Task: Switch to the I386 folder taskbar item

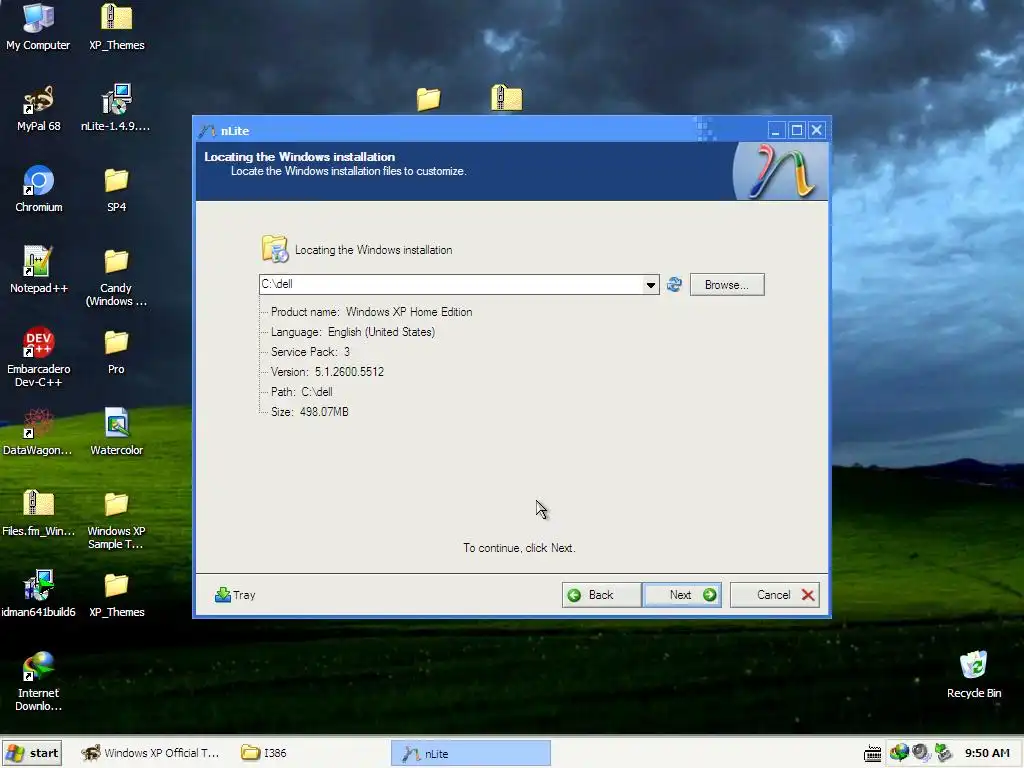Action: (x=263, y=753)
